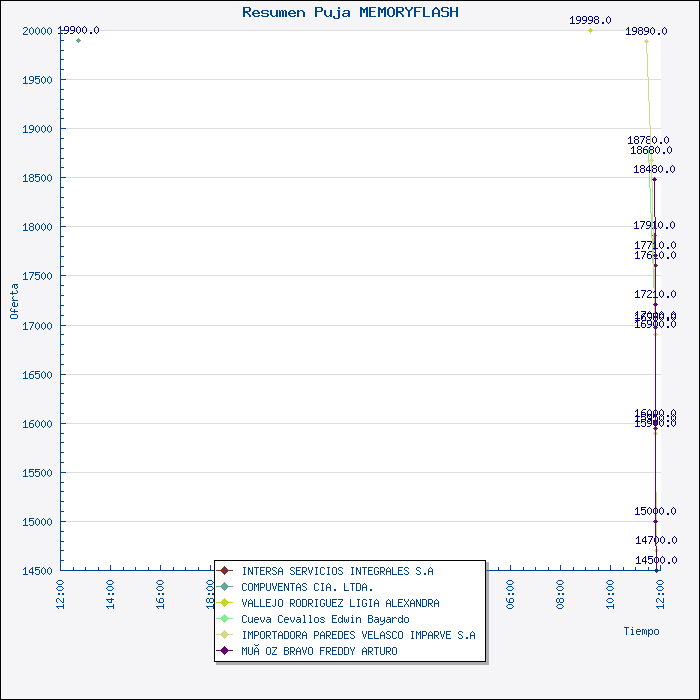
Task: Click the COMPUVENTAS CIA. LTDA. legend marker
Action: pos(226,587)
